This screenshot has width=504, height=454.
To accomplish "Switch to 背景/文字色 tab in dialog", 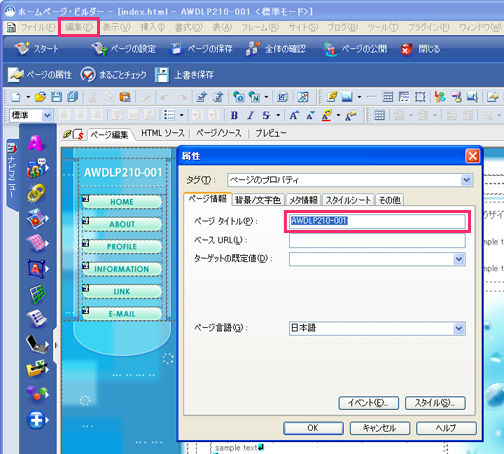I will click(x=258, y=200).
